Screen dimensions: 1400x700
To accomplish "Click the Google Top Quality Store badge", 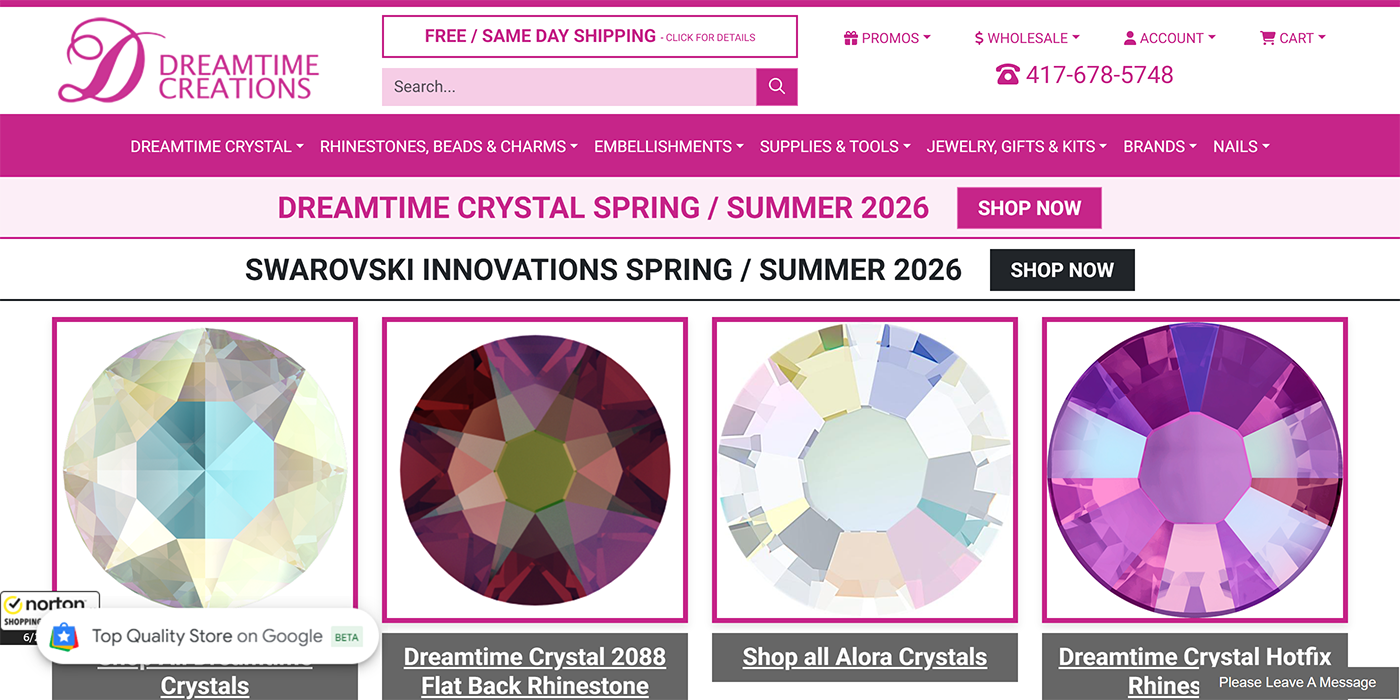I will 207,637.
